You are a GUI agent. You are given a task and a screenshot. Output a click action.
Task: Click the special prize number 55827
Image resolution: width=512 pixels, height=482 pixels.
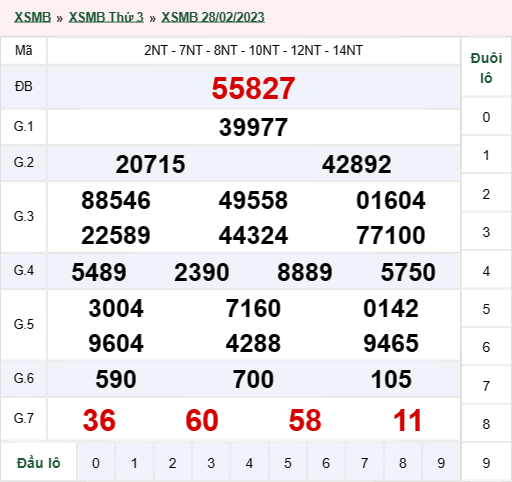click(x=253, y=88)
